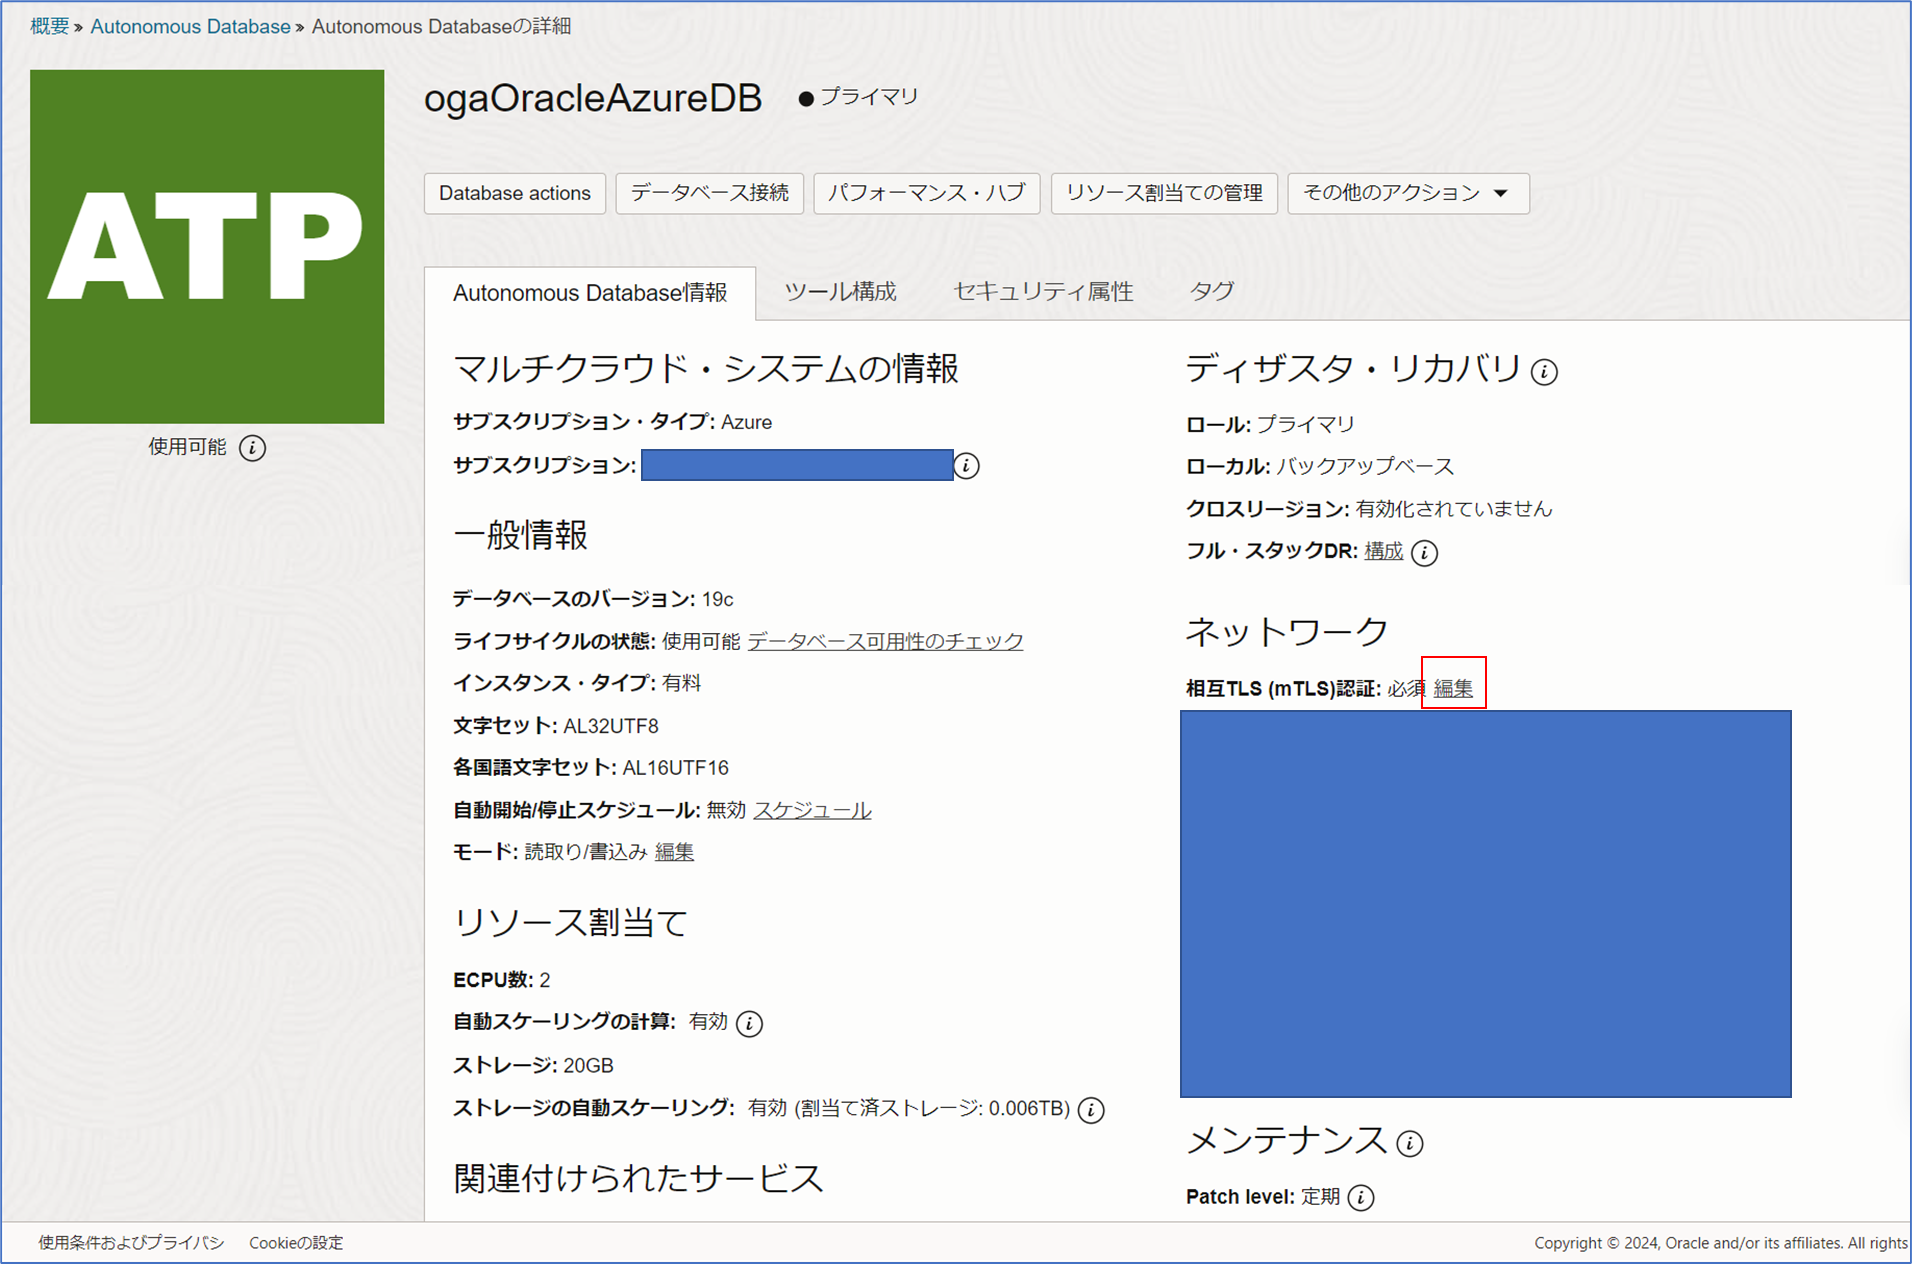Show info for ストレージの自動スケーリング
The height and width of the screenshot is (1264, 1912).
(1091, 1110)
